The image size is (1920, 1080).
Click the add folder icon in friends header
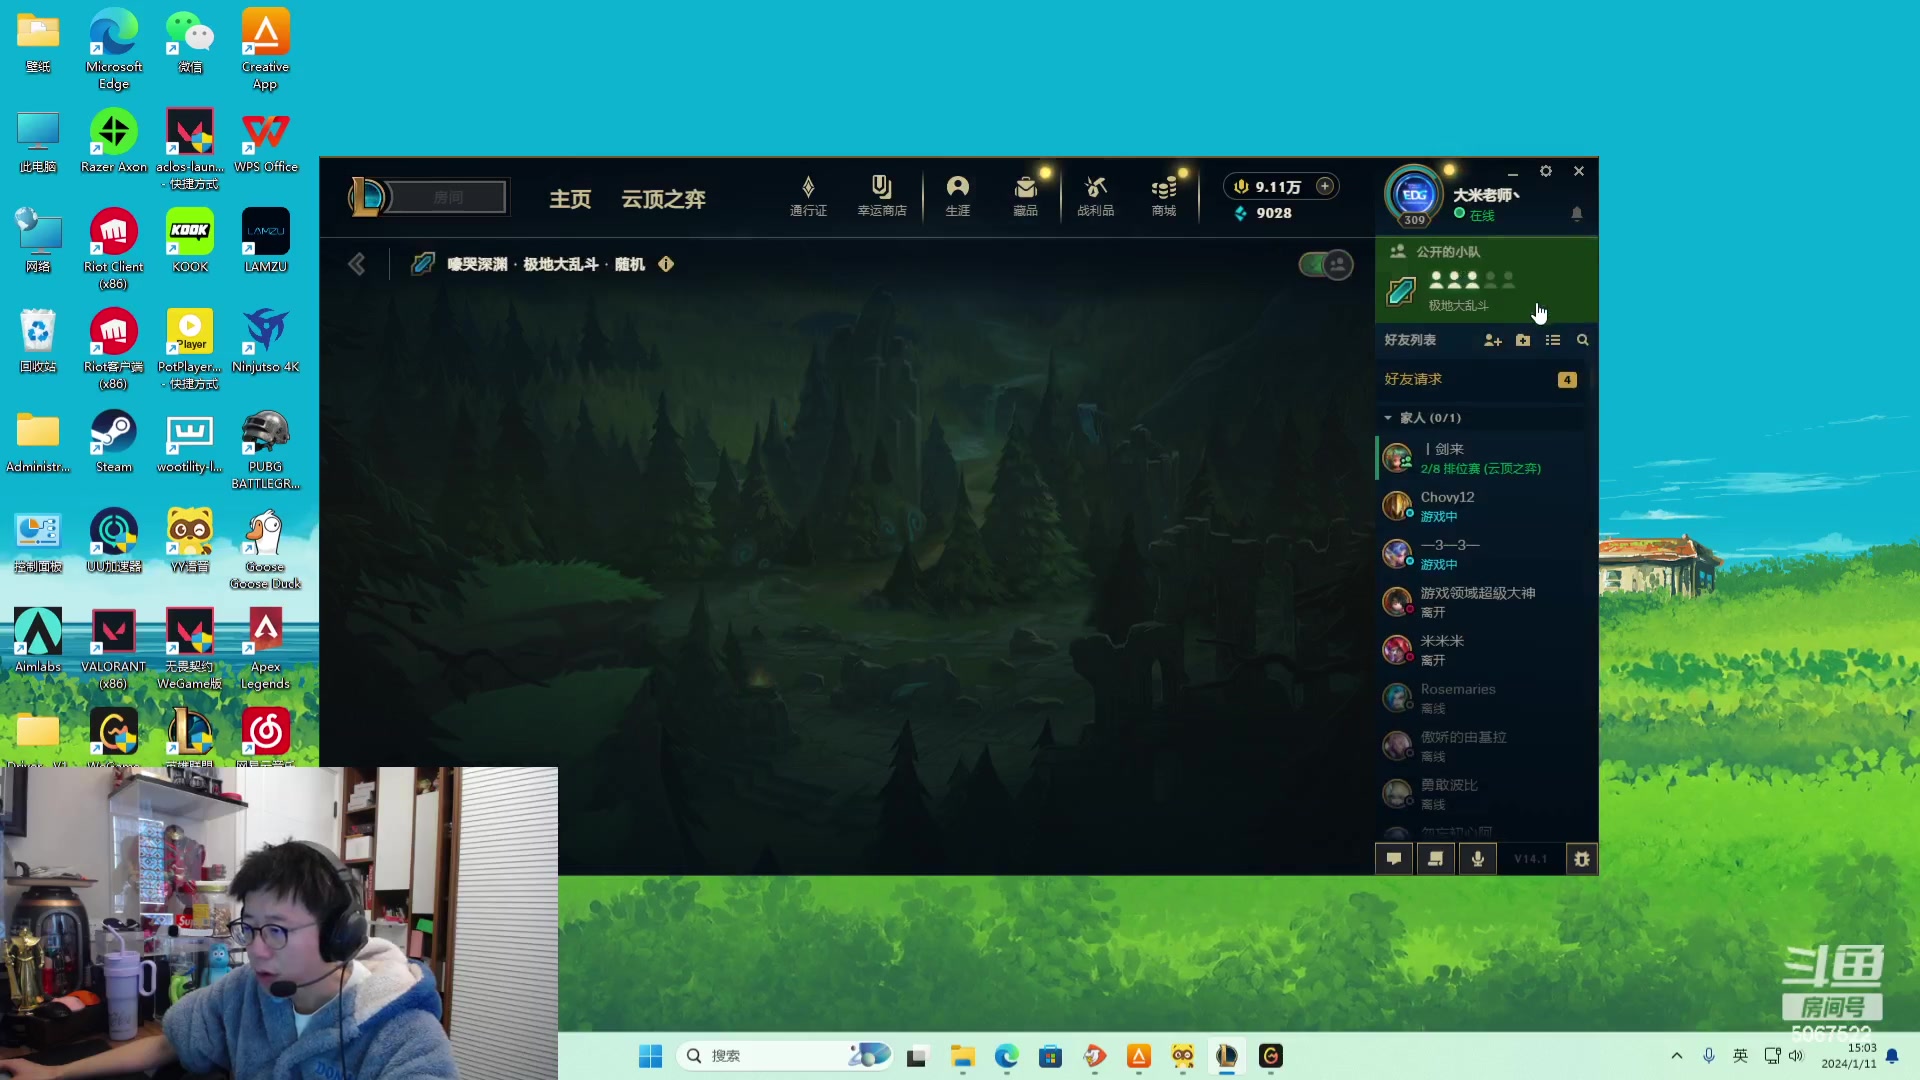point(1523,340)
